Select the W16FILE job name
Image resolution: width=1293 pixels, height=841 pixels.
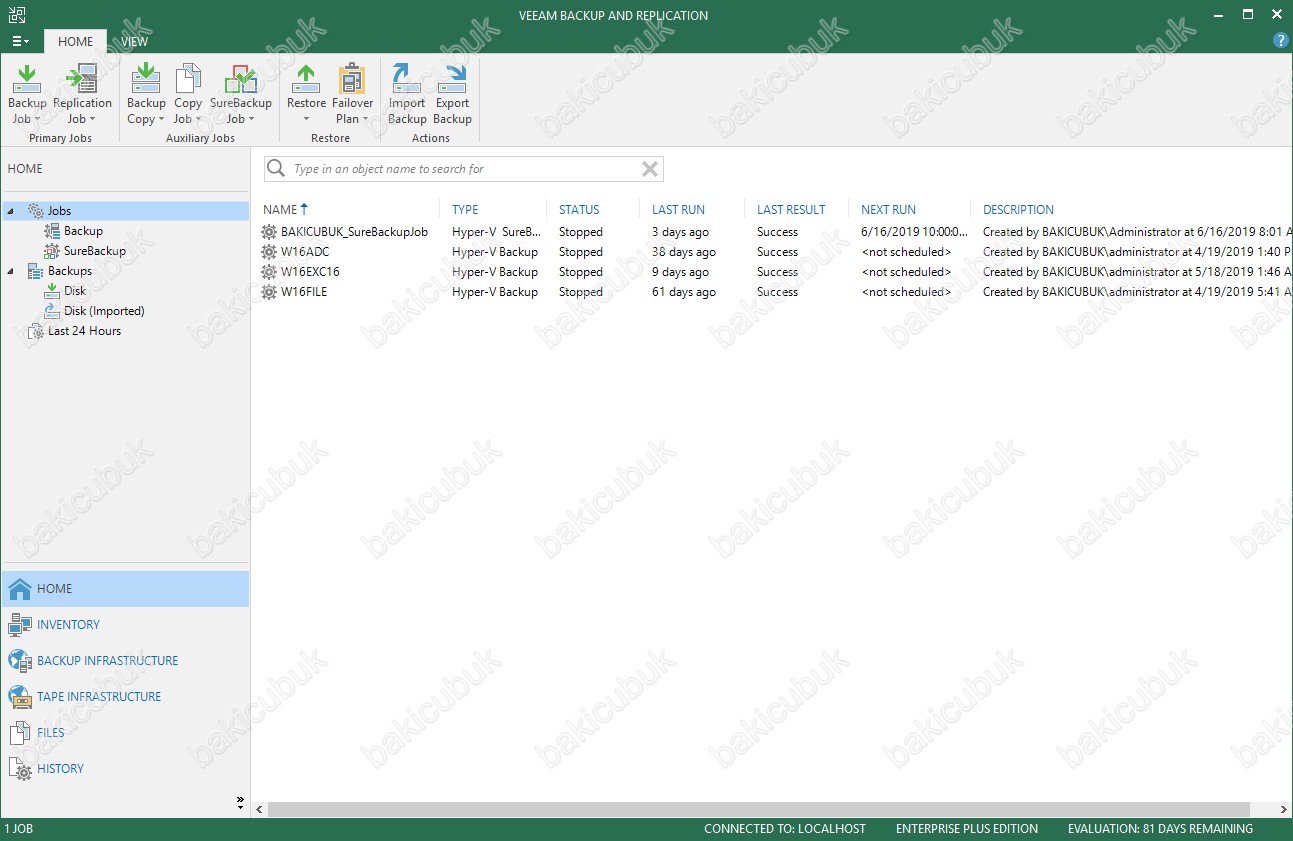point(304,292)
